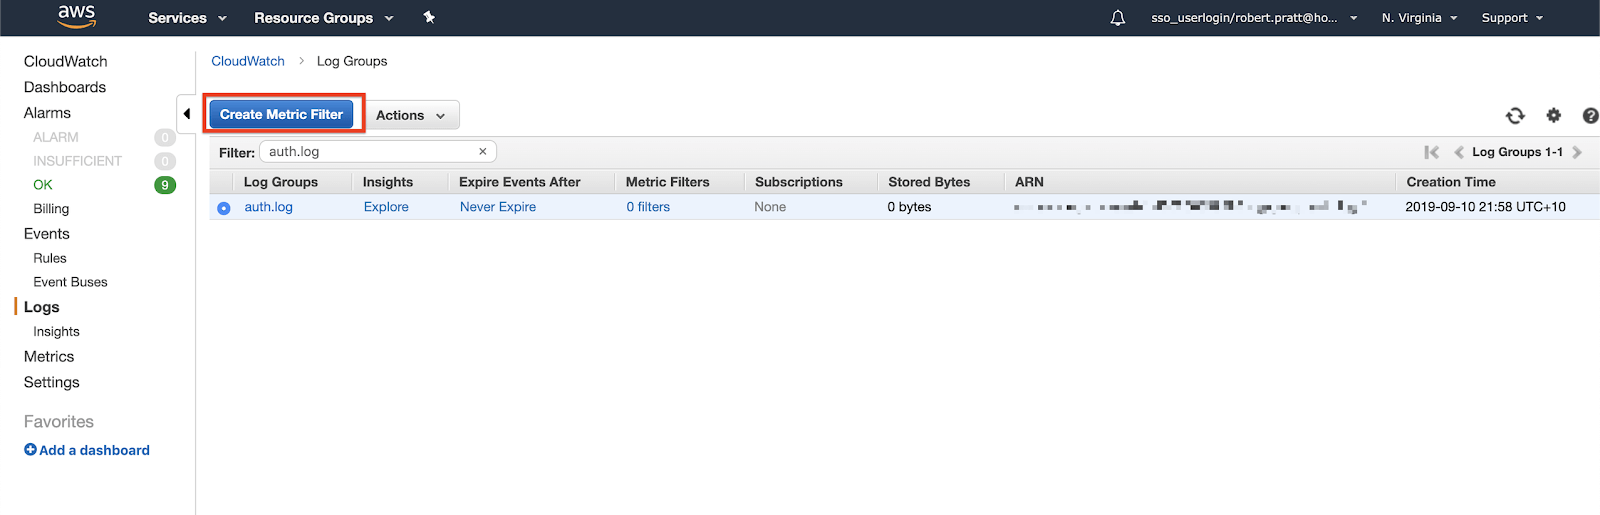
Task: Click the Creation Time column header
Action: point(1451,182)
